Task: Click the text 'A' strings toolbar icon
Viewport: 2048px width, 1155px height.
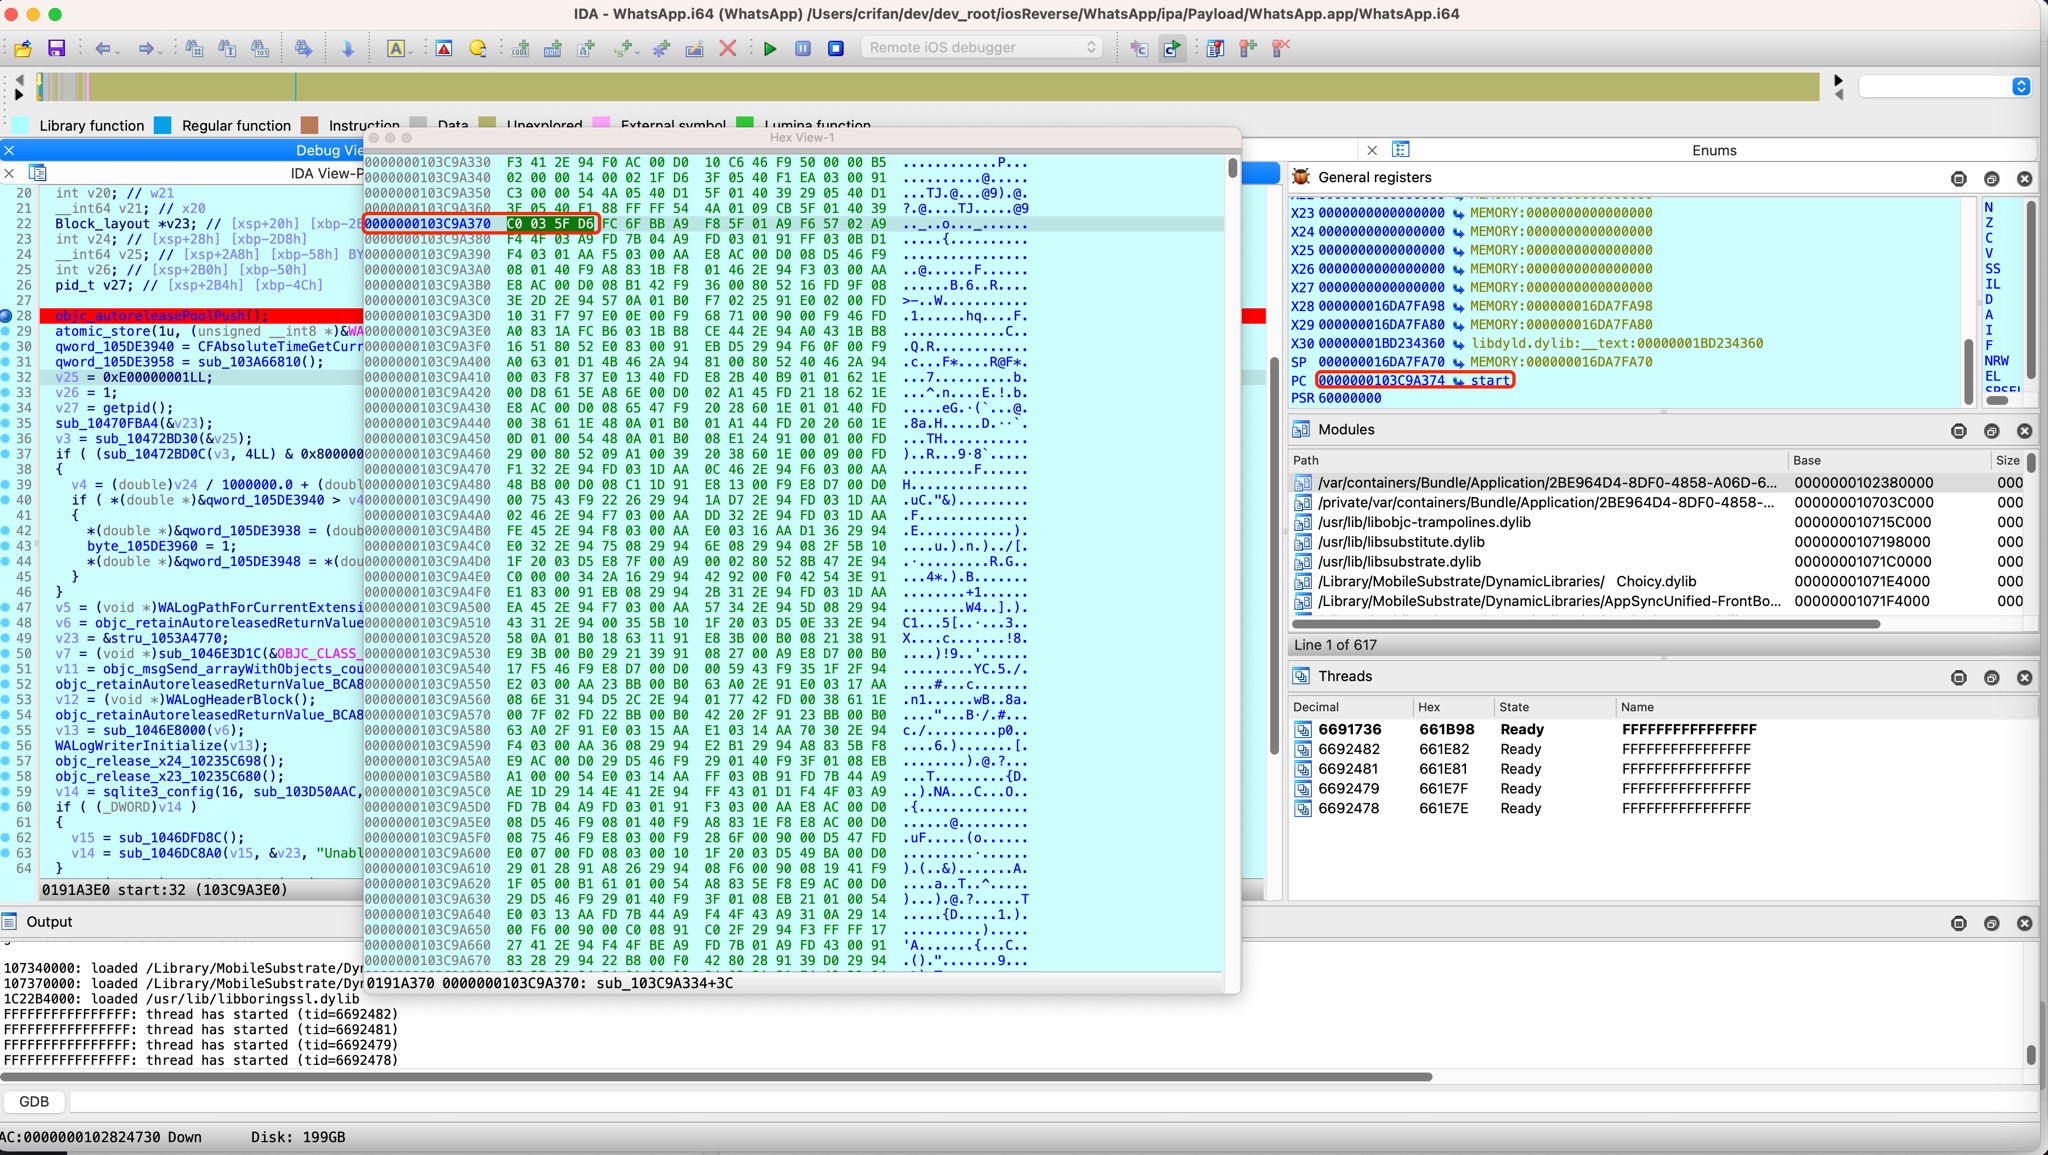Action: (395, 48)
